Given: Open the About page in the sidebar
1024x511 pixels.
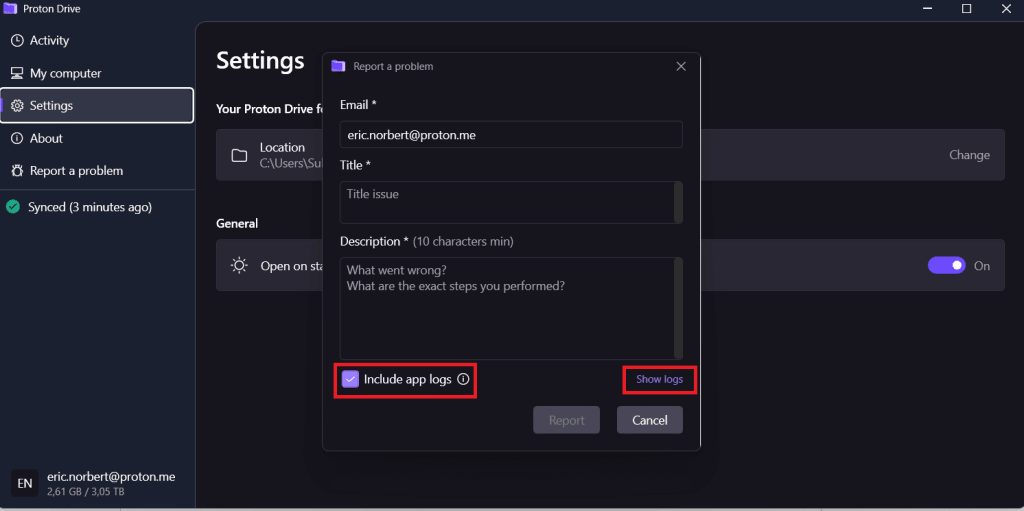Looking at the screenshot, I should [x=97, y=139].
